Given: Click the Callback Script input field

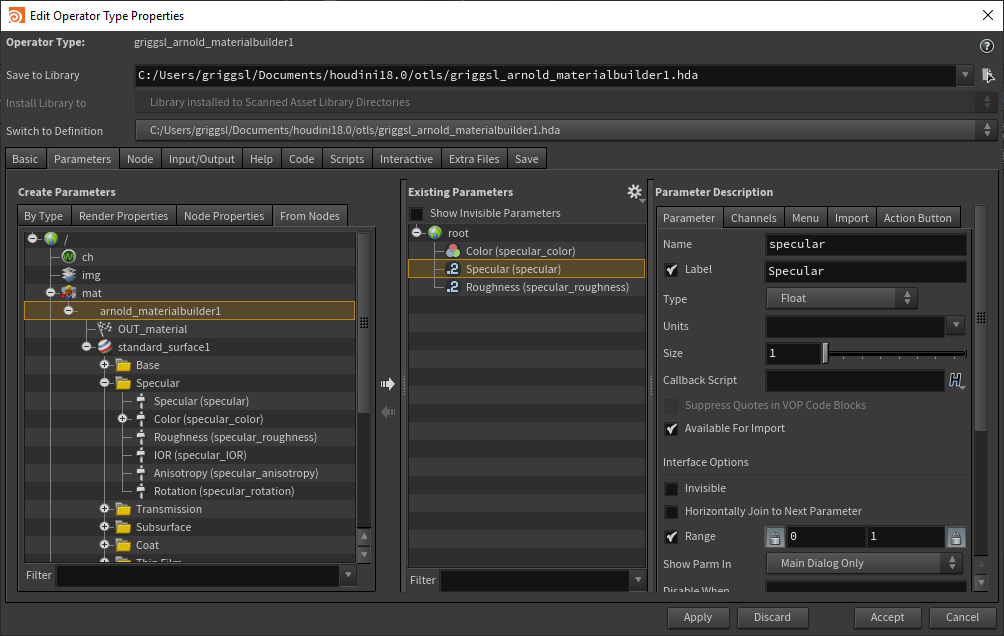Looking at the screenshot, I should (x=855, y=380).
